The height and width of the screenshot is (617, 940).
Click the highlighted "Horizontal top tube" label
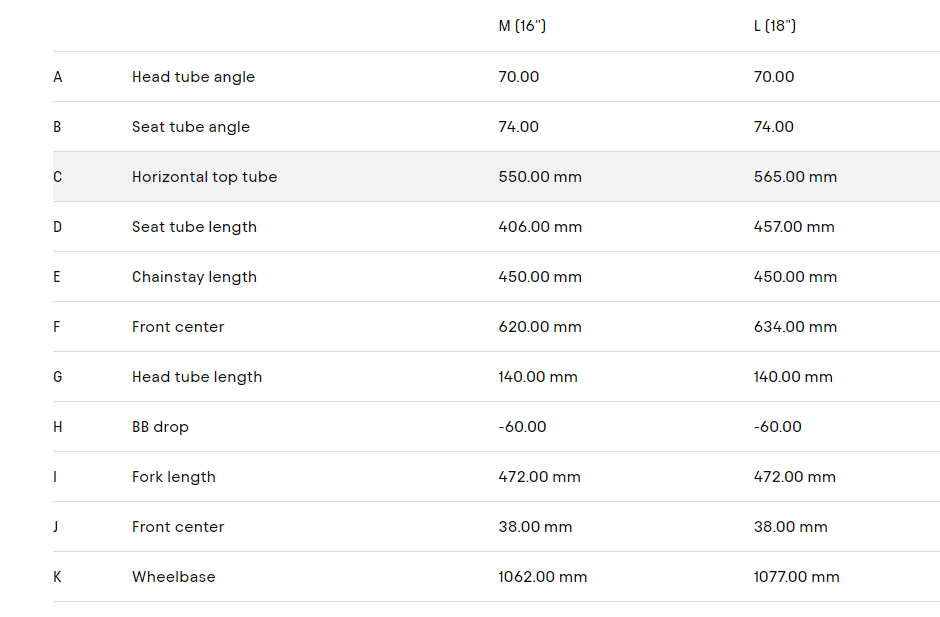coord(204,177)
